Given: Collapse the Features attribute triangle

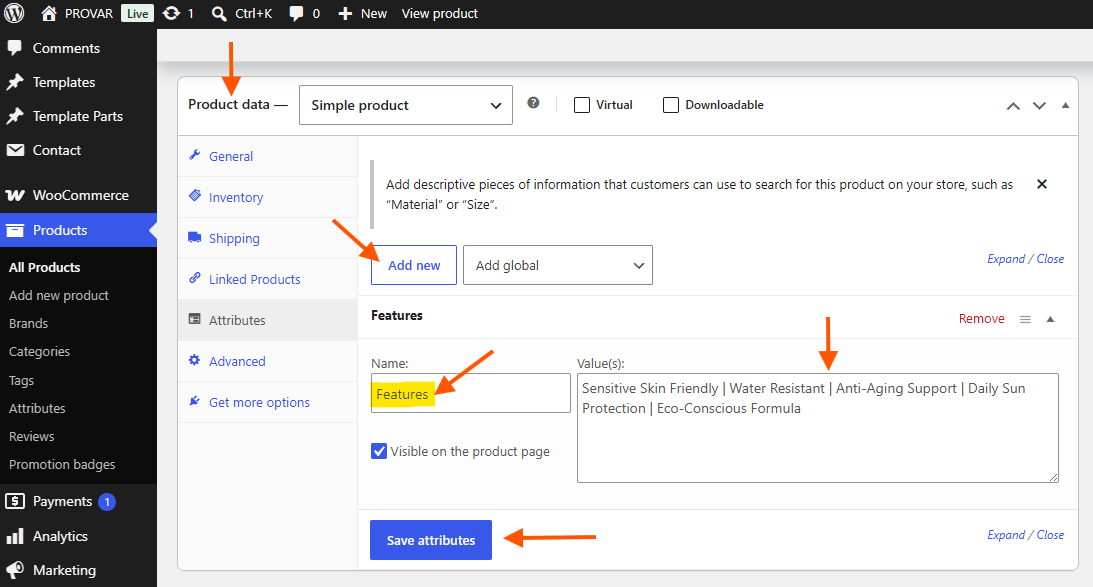Looking at the screenshot, I should [x=1050, y=319].
